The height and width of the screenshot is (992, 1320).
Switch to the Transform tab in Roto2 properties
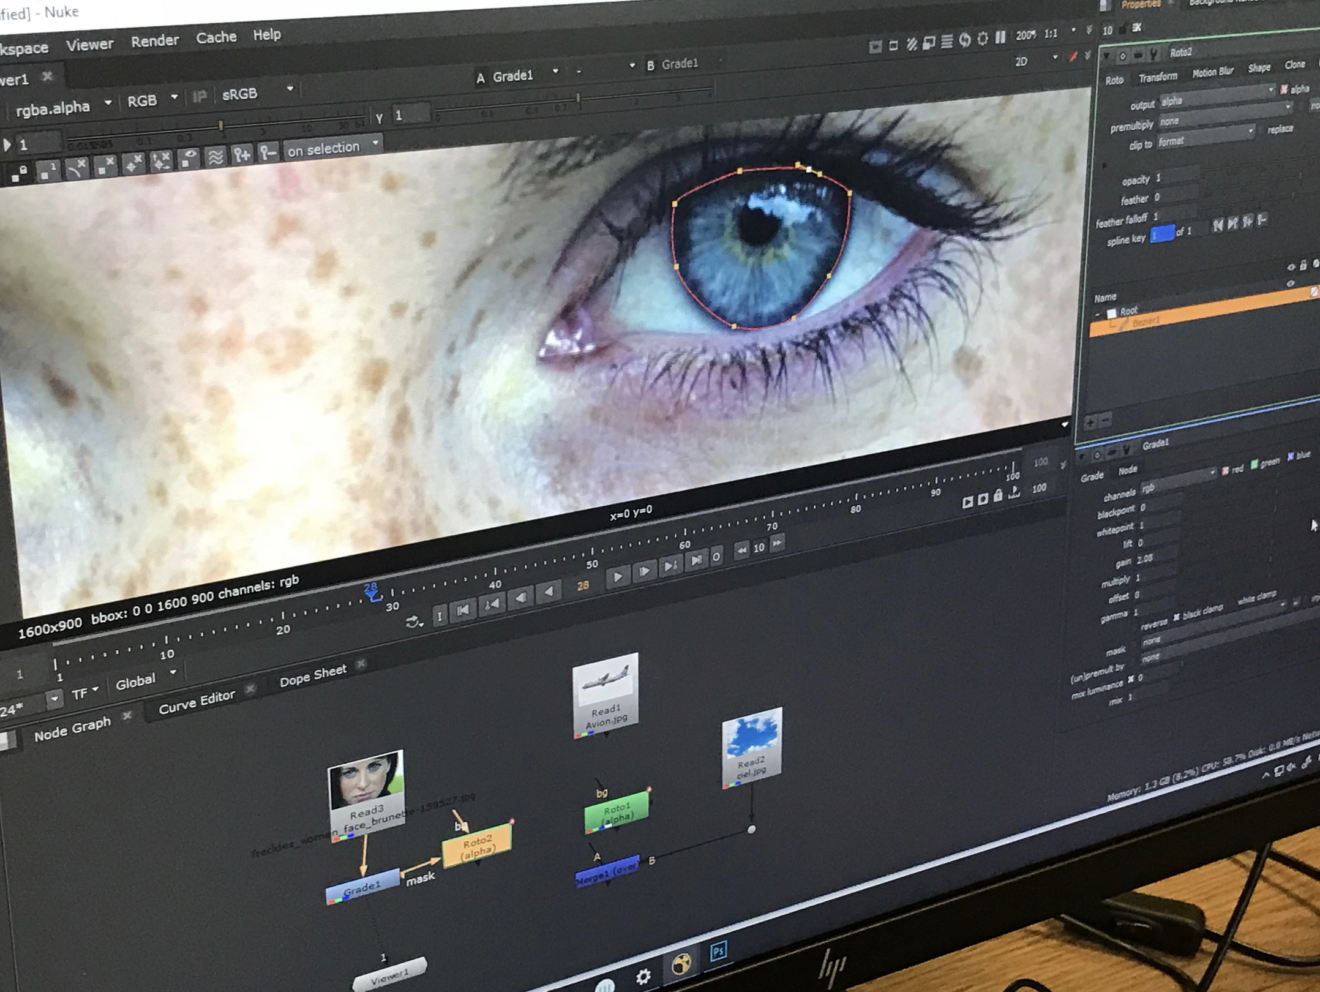click(x=1157, y=76)
